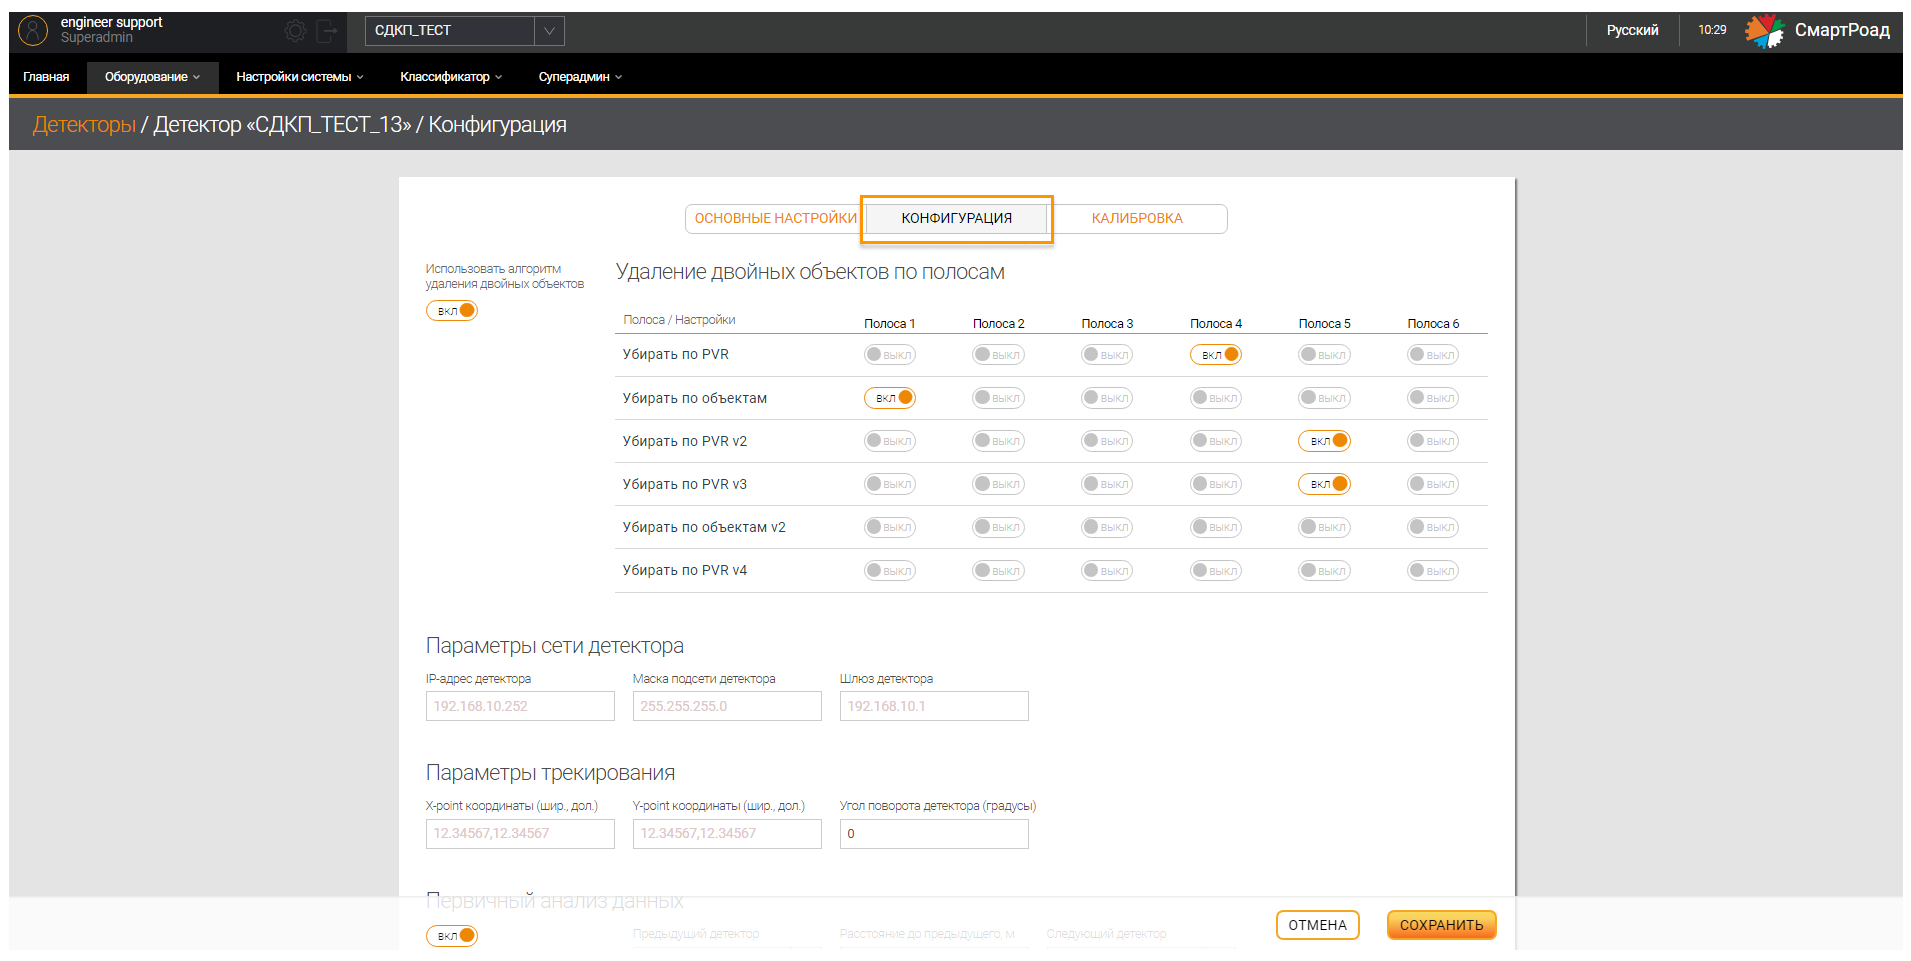Enable Убирать по объектам for Полоса 2
Viewport: 1911px width, 961px height.
pos(998,398)
